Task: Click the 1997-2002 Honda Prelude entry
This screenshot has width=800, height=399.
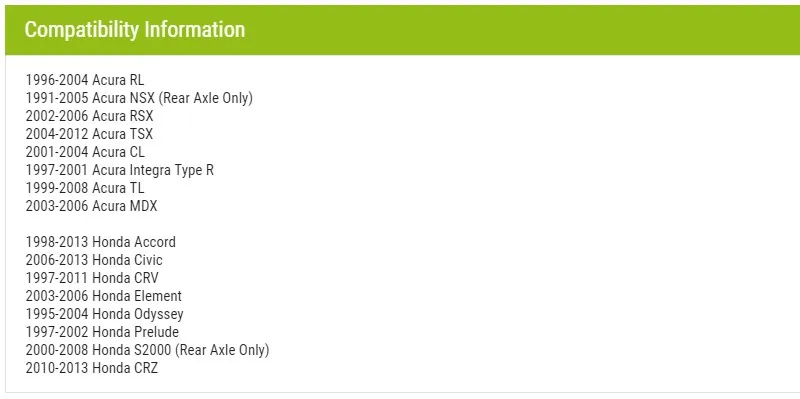Action: pyautogui.click(x=102, y=332)
